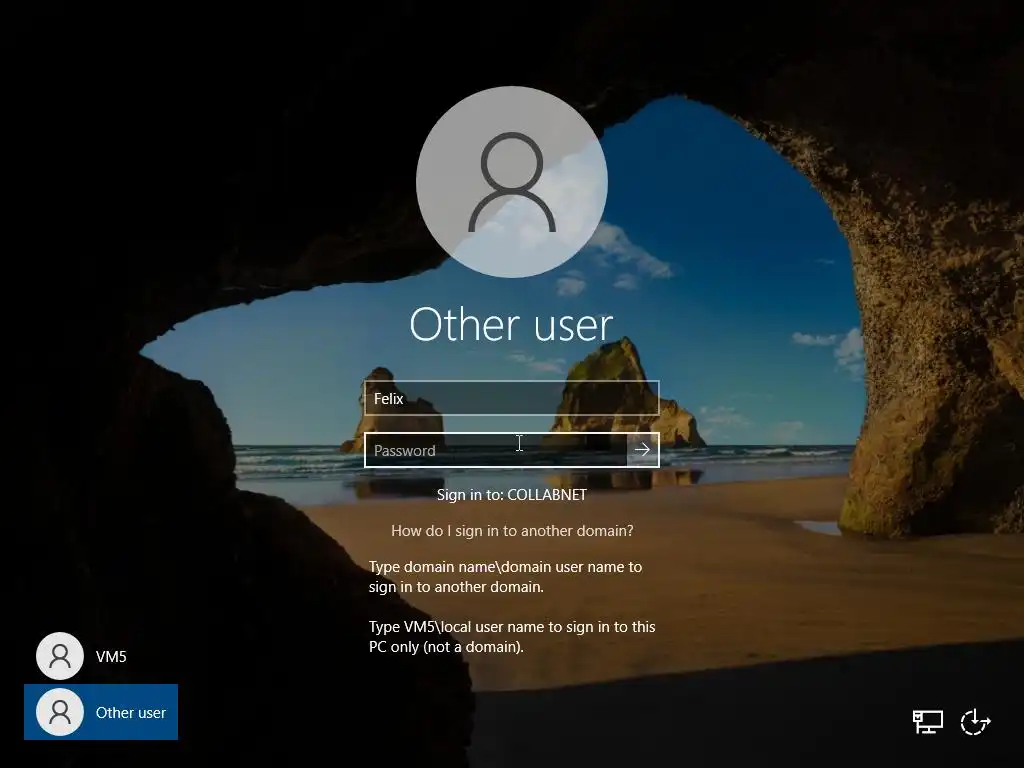
Task: Open the Ease of Access icon
Action: [976, 722]
